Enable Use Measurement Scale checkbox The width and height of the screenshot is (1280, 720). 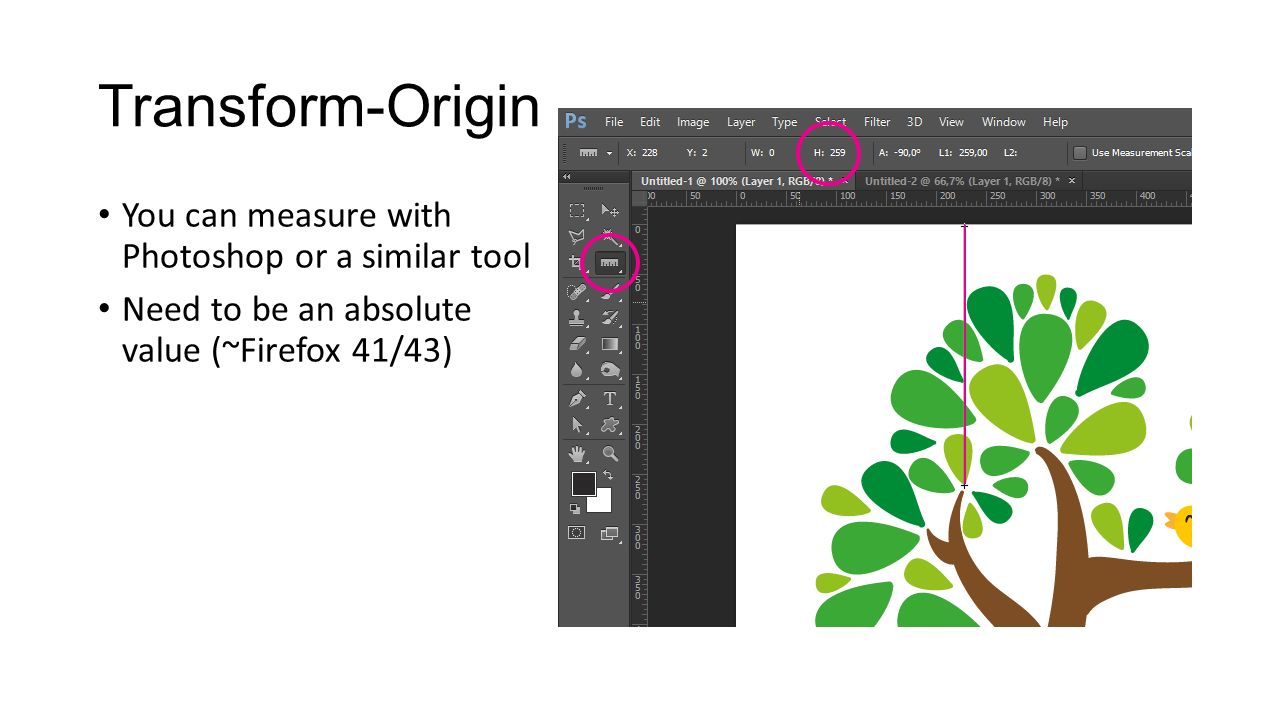pyautogui.click(x=1079, y=153)
